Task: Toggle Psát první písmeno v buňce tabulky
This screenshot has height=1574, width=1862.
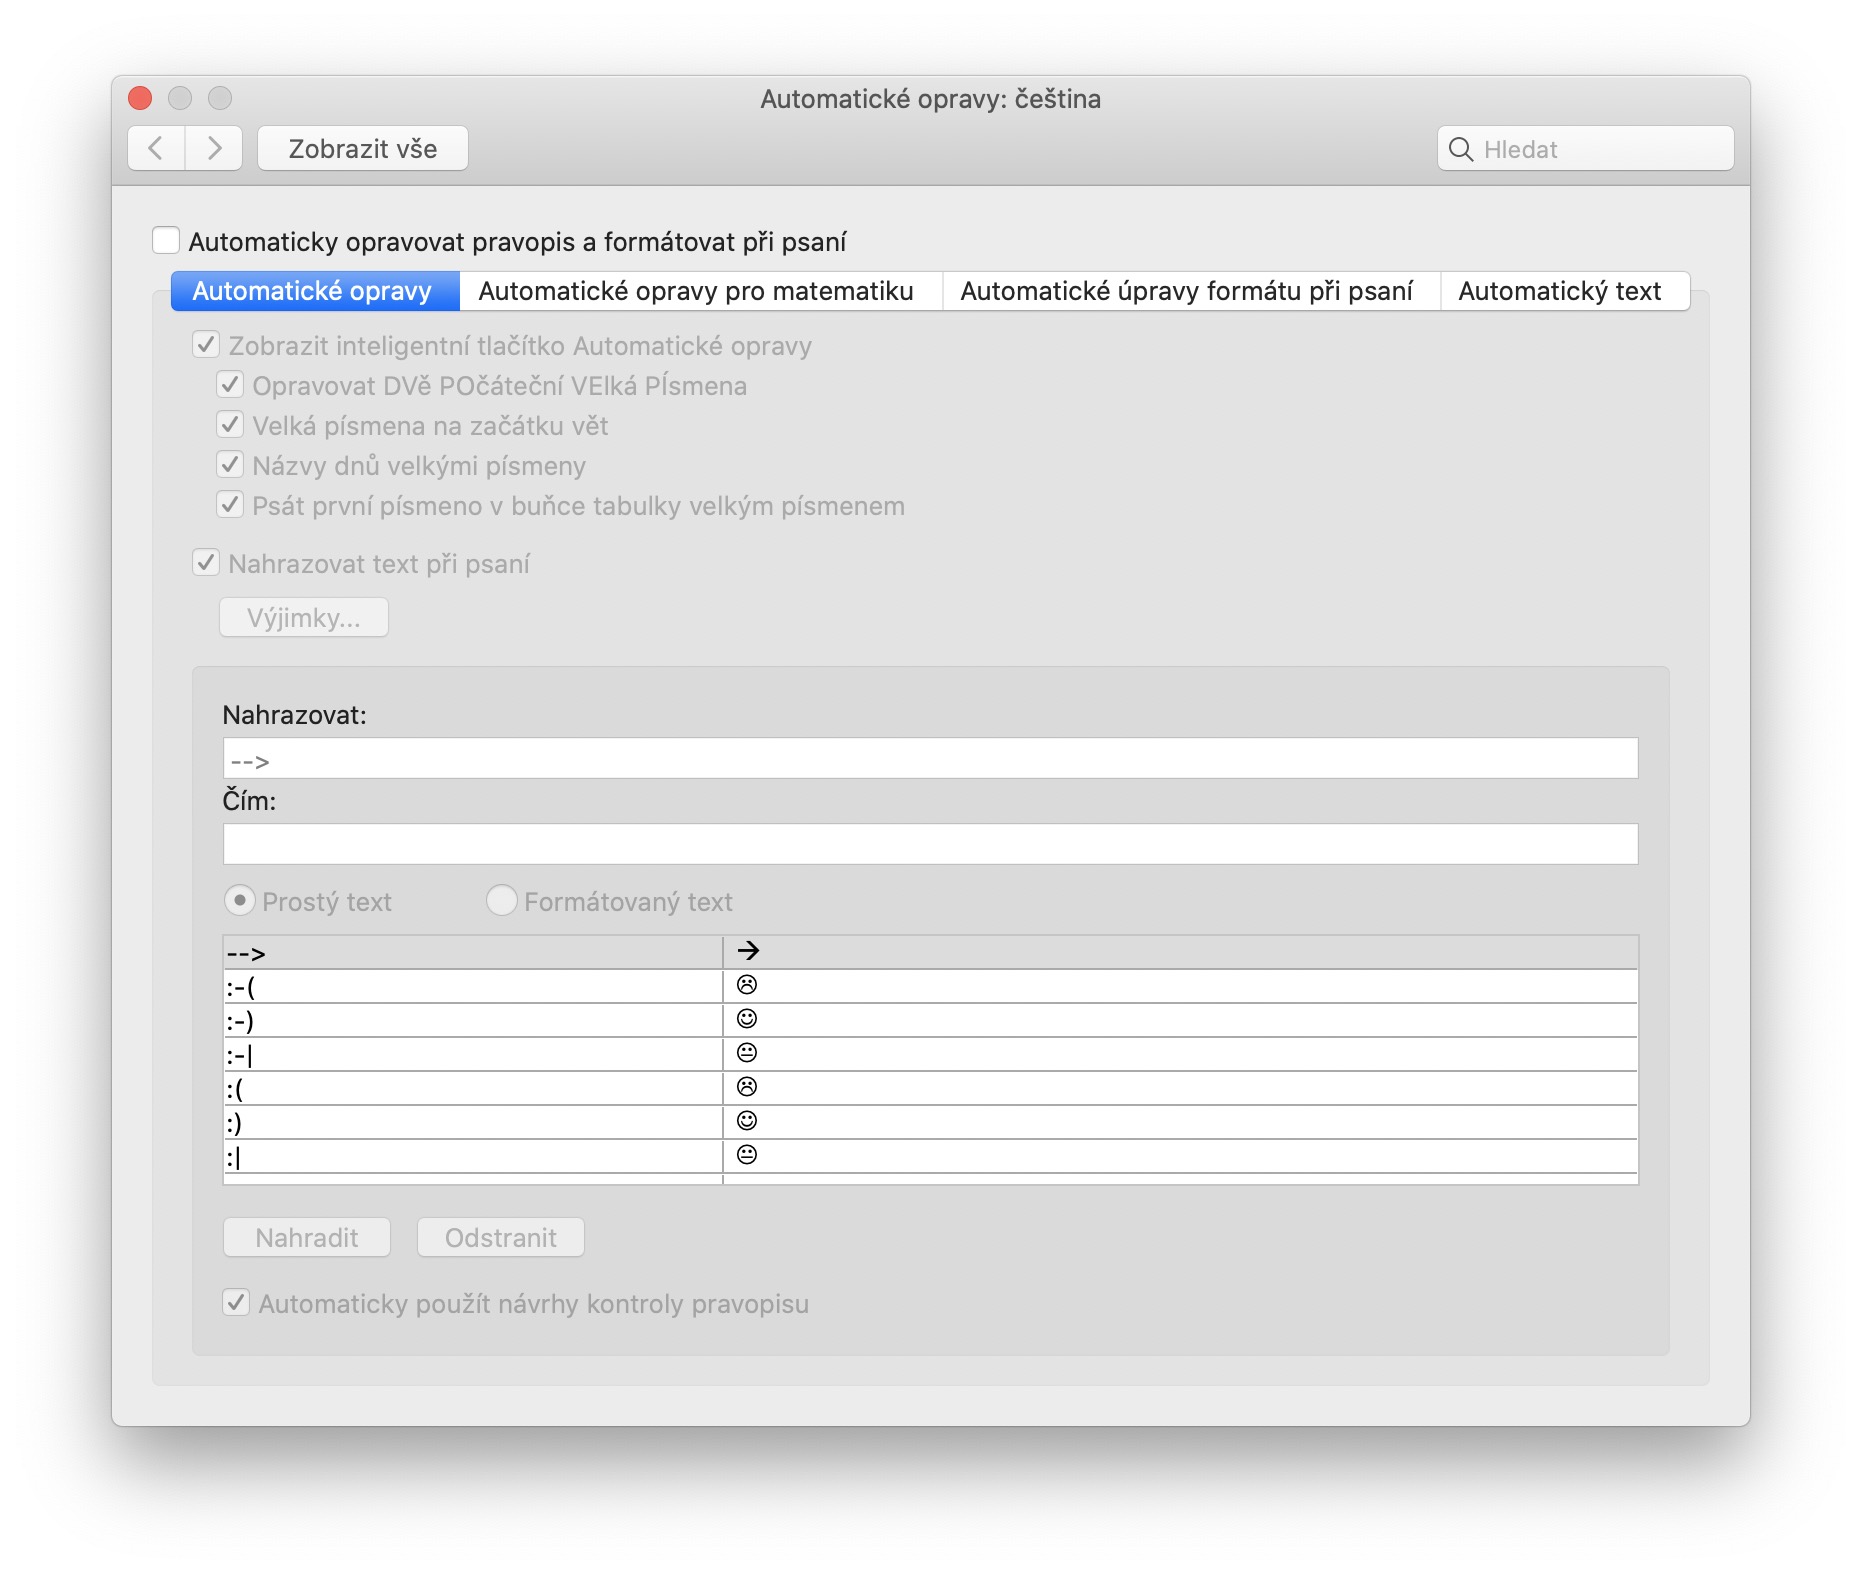Action: point(230,505)
